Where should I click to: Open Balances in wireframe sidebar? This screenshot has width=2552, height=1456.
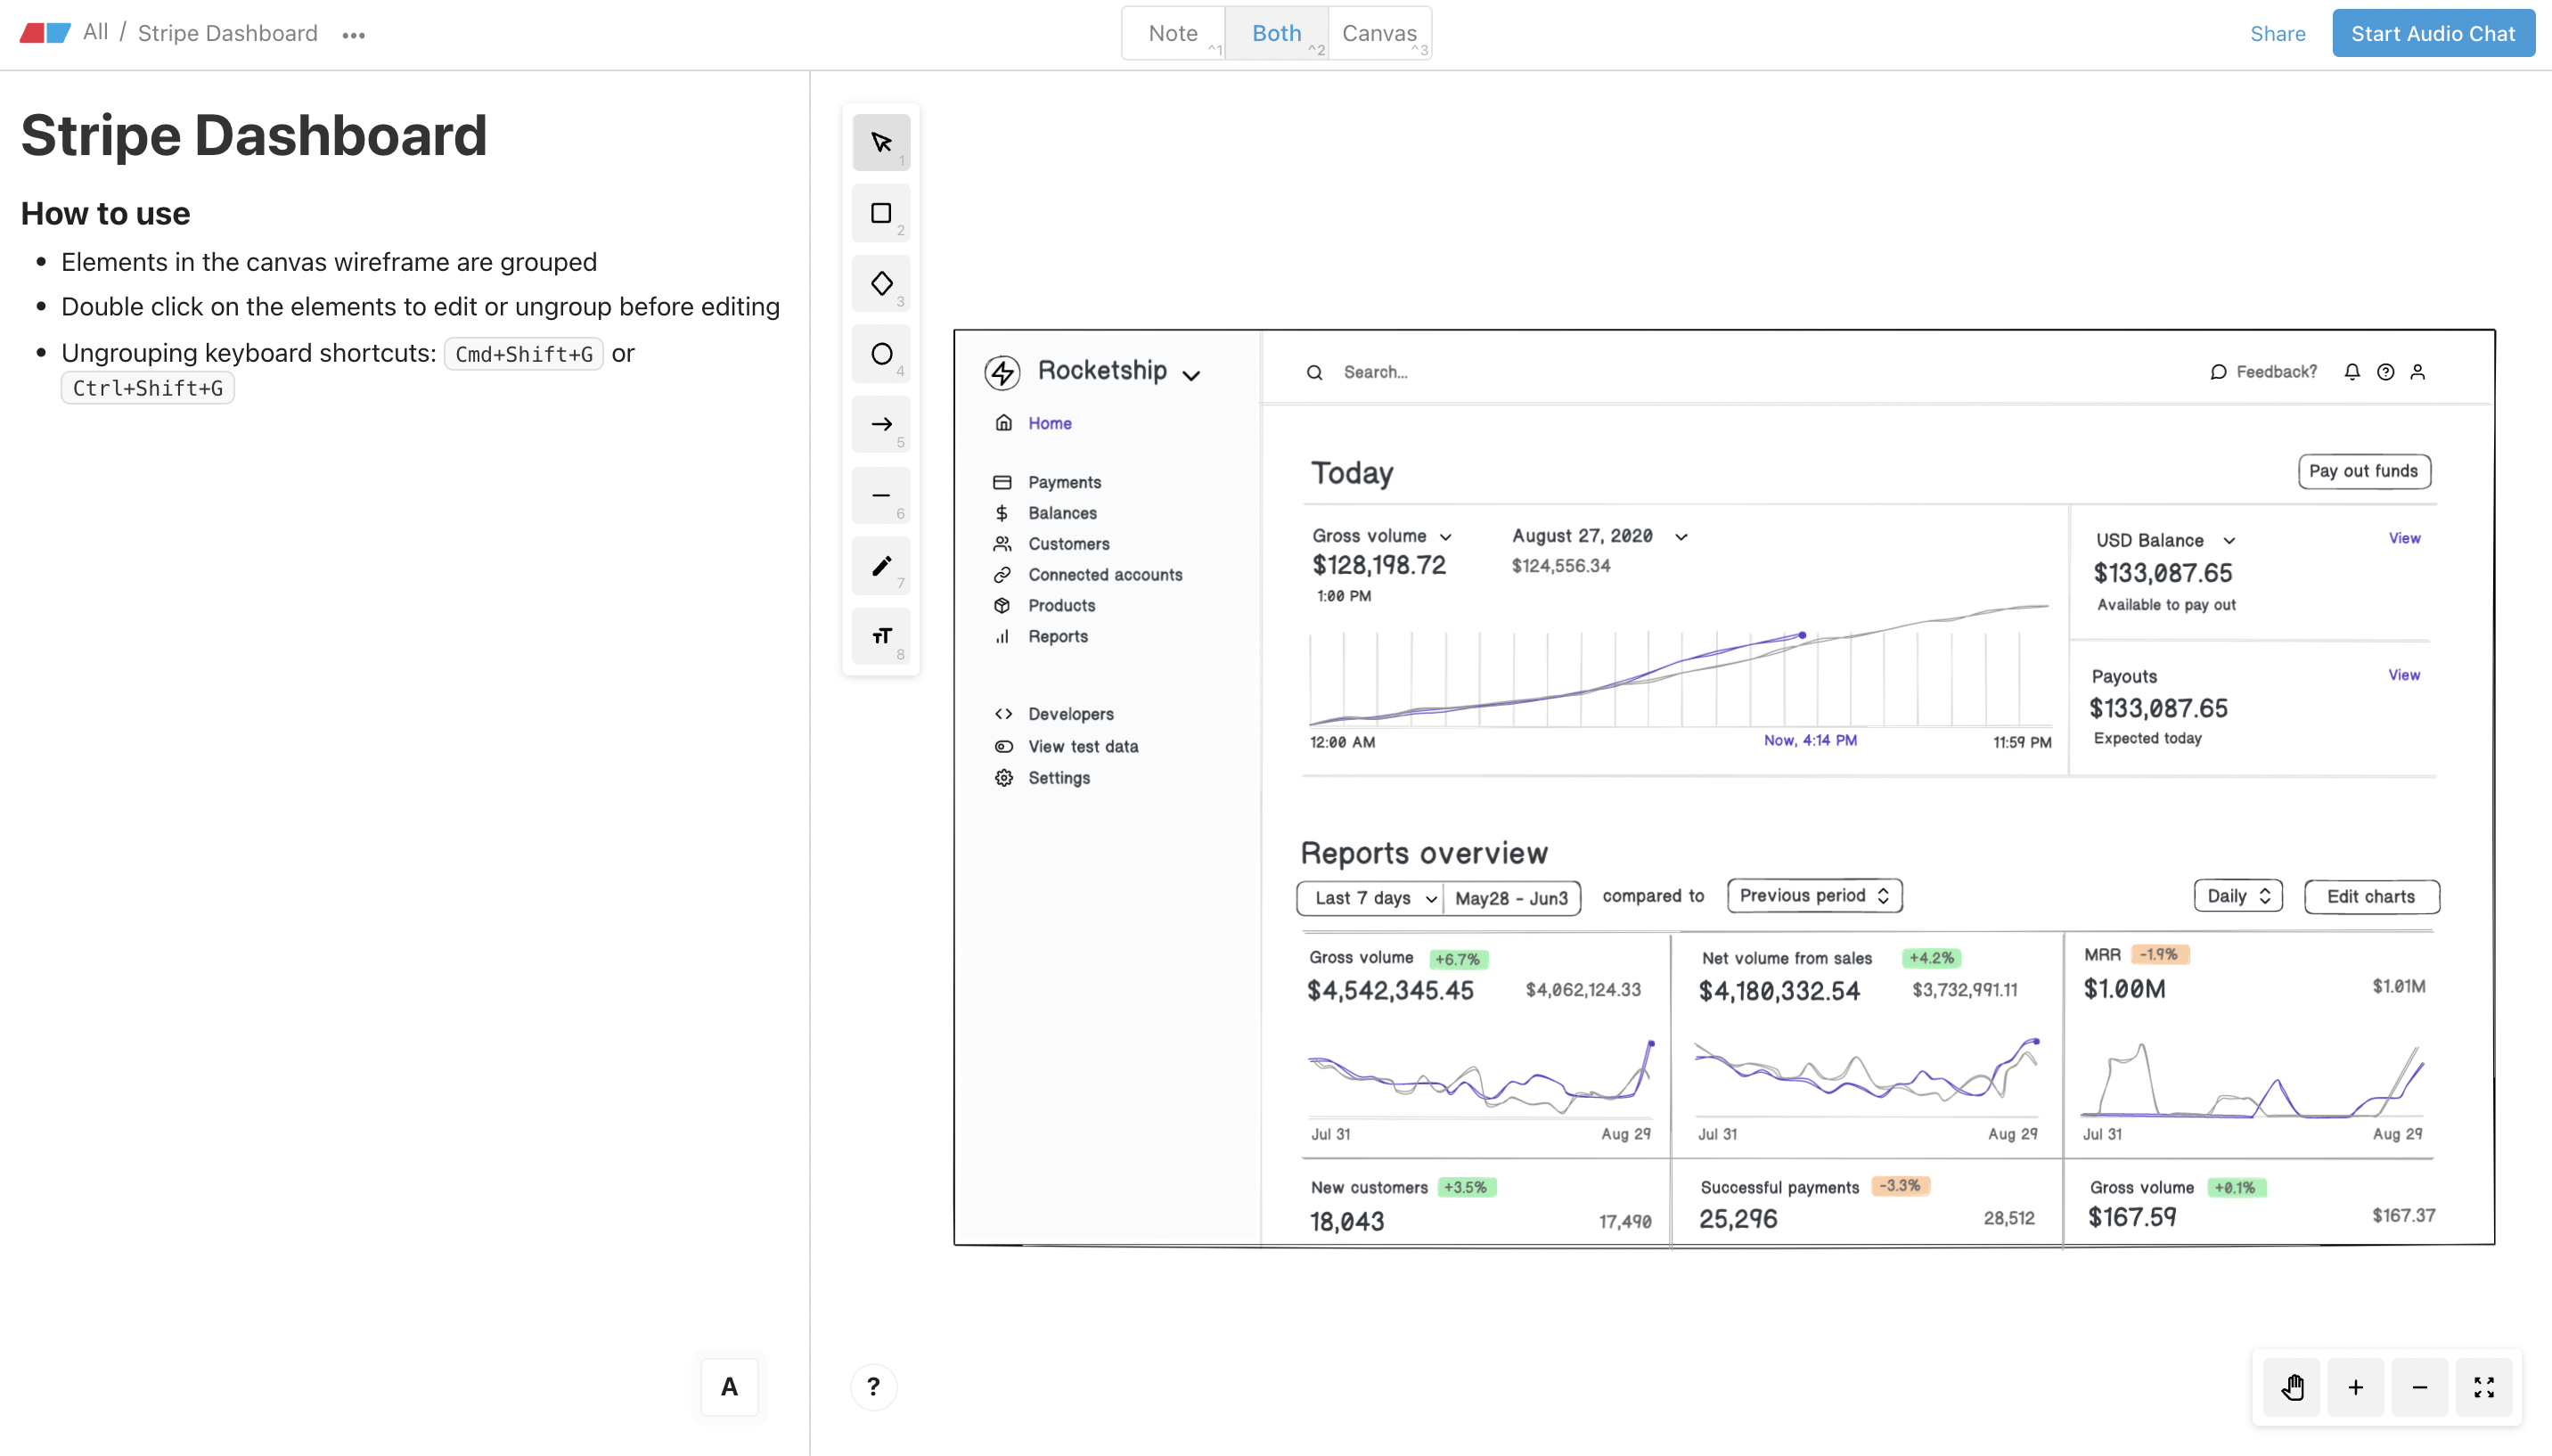1063,513
